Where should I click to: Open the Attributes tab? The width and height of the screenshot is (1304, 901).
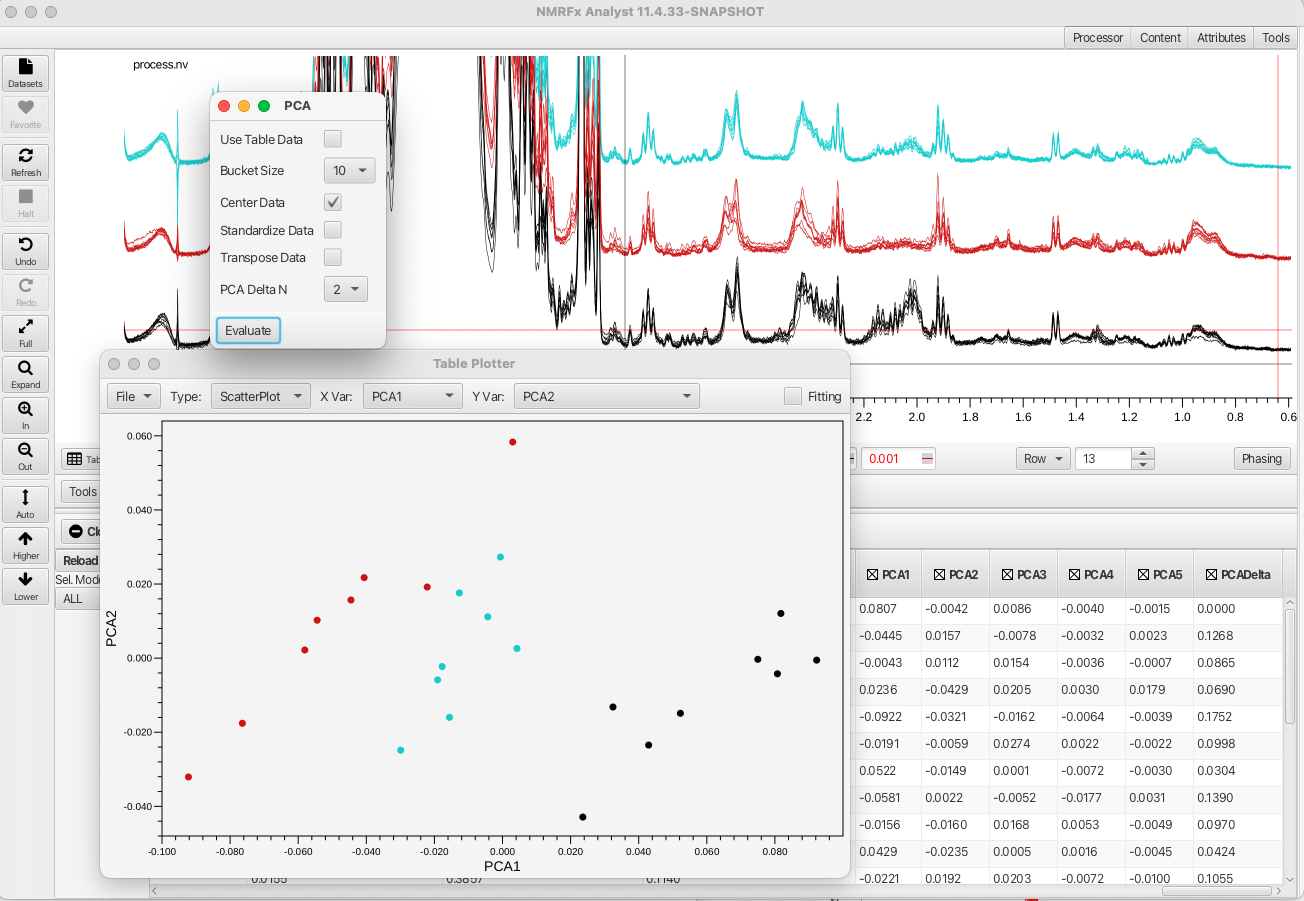point(1221,37)
